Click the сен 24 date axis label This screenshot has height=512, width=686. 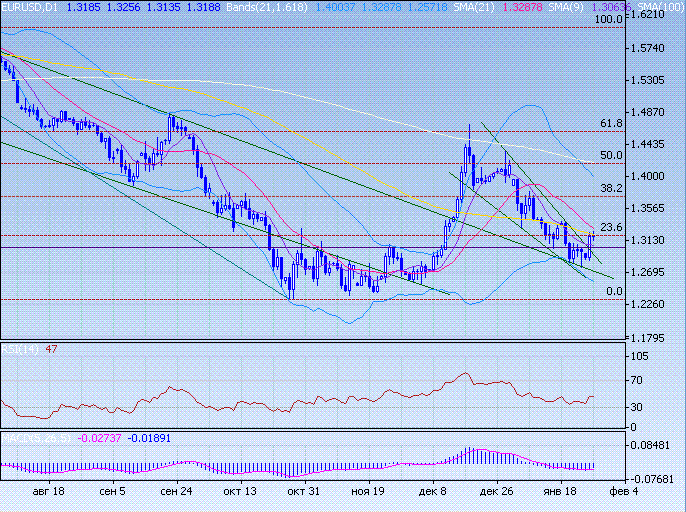(x=176, y=492)
